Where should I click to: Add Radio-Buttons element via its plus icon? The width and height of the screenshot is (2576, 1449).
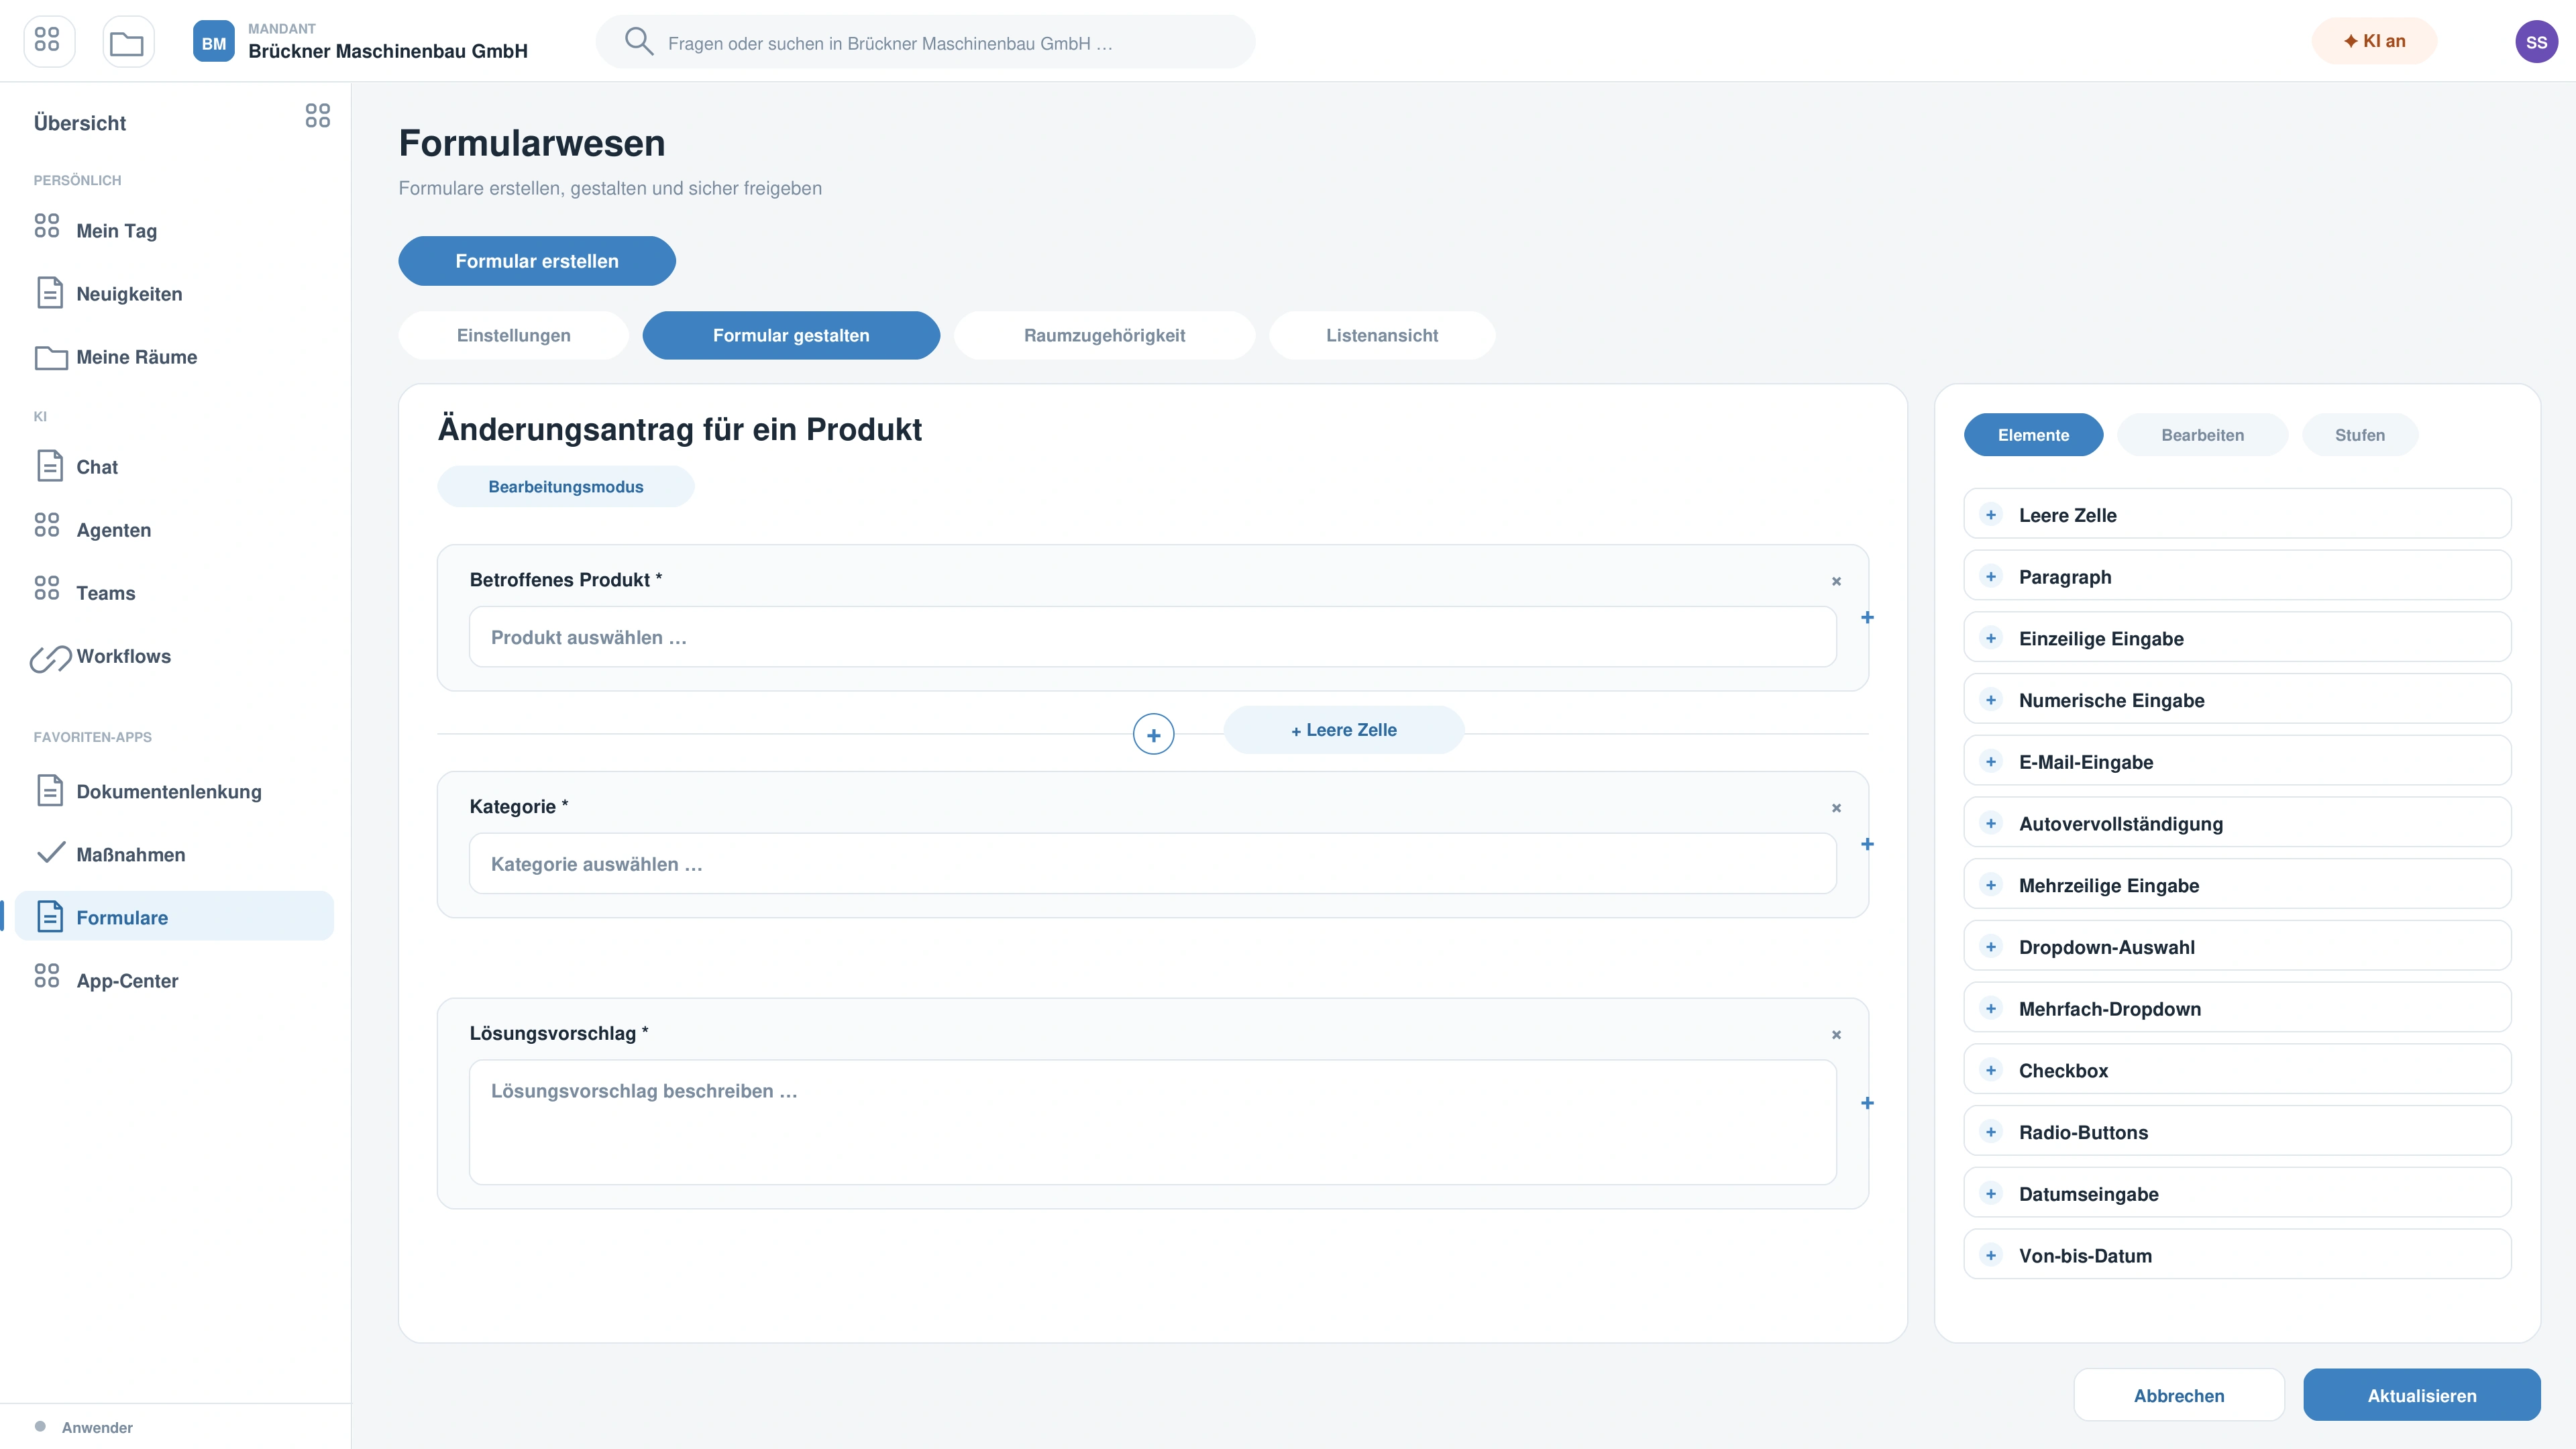[1991, 1132]
